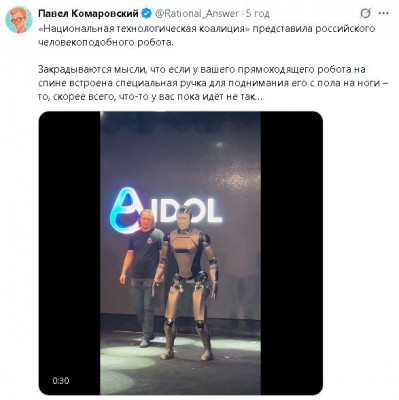Click the glowing AIDOL logo letter A
The height and width of the screenshot is (400, 399).
(124, 209)
